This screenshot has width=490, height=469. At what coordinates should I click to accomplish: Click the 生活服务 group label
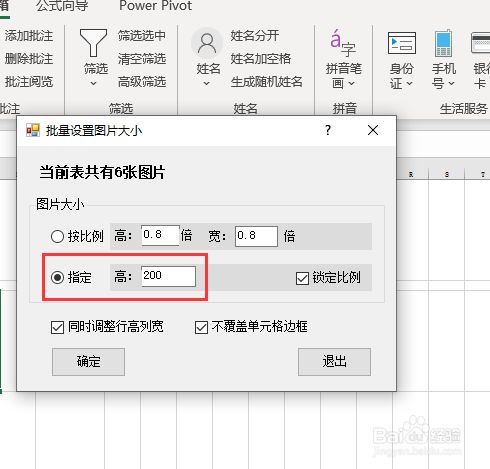click(x=464, y=109)
